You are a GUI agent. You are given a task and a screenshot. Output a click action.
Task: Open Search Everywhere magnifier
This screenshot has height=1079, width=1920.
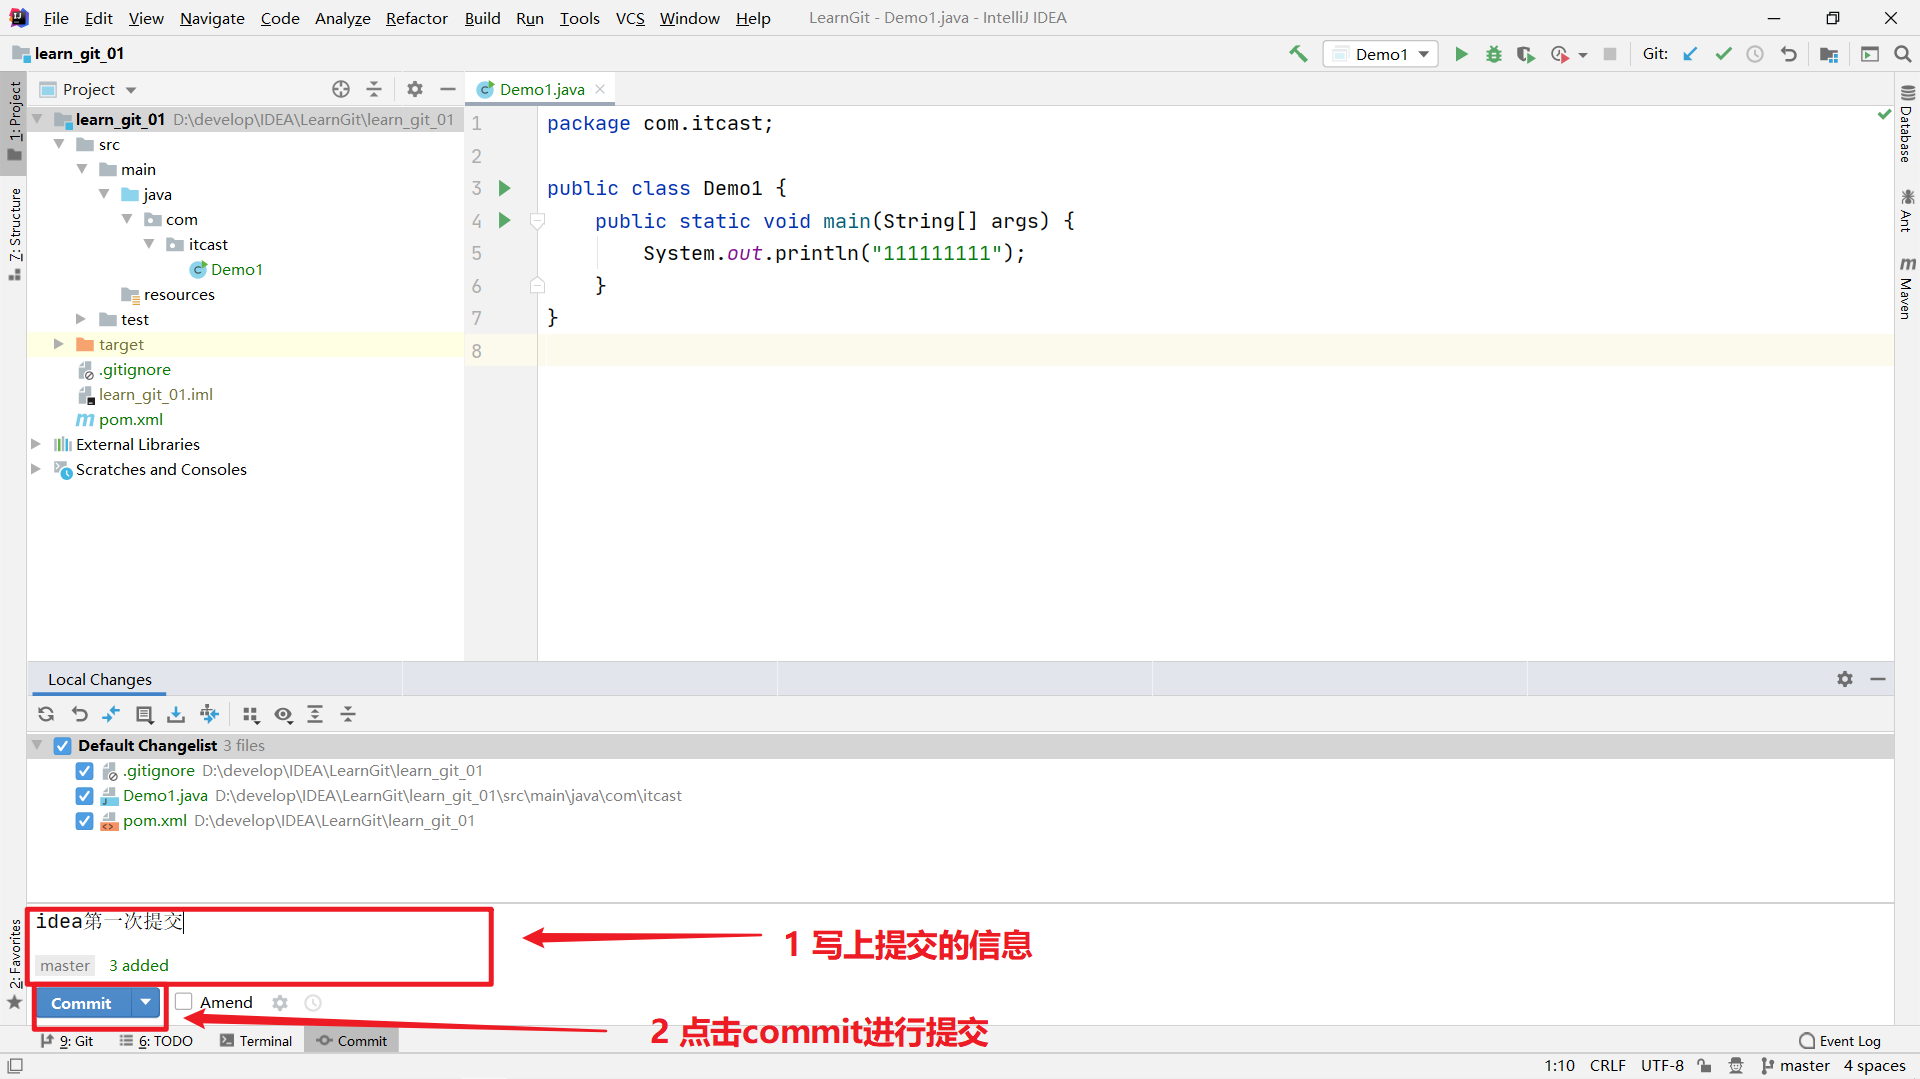1902,54
